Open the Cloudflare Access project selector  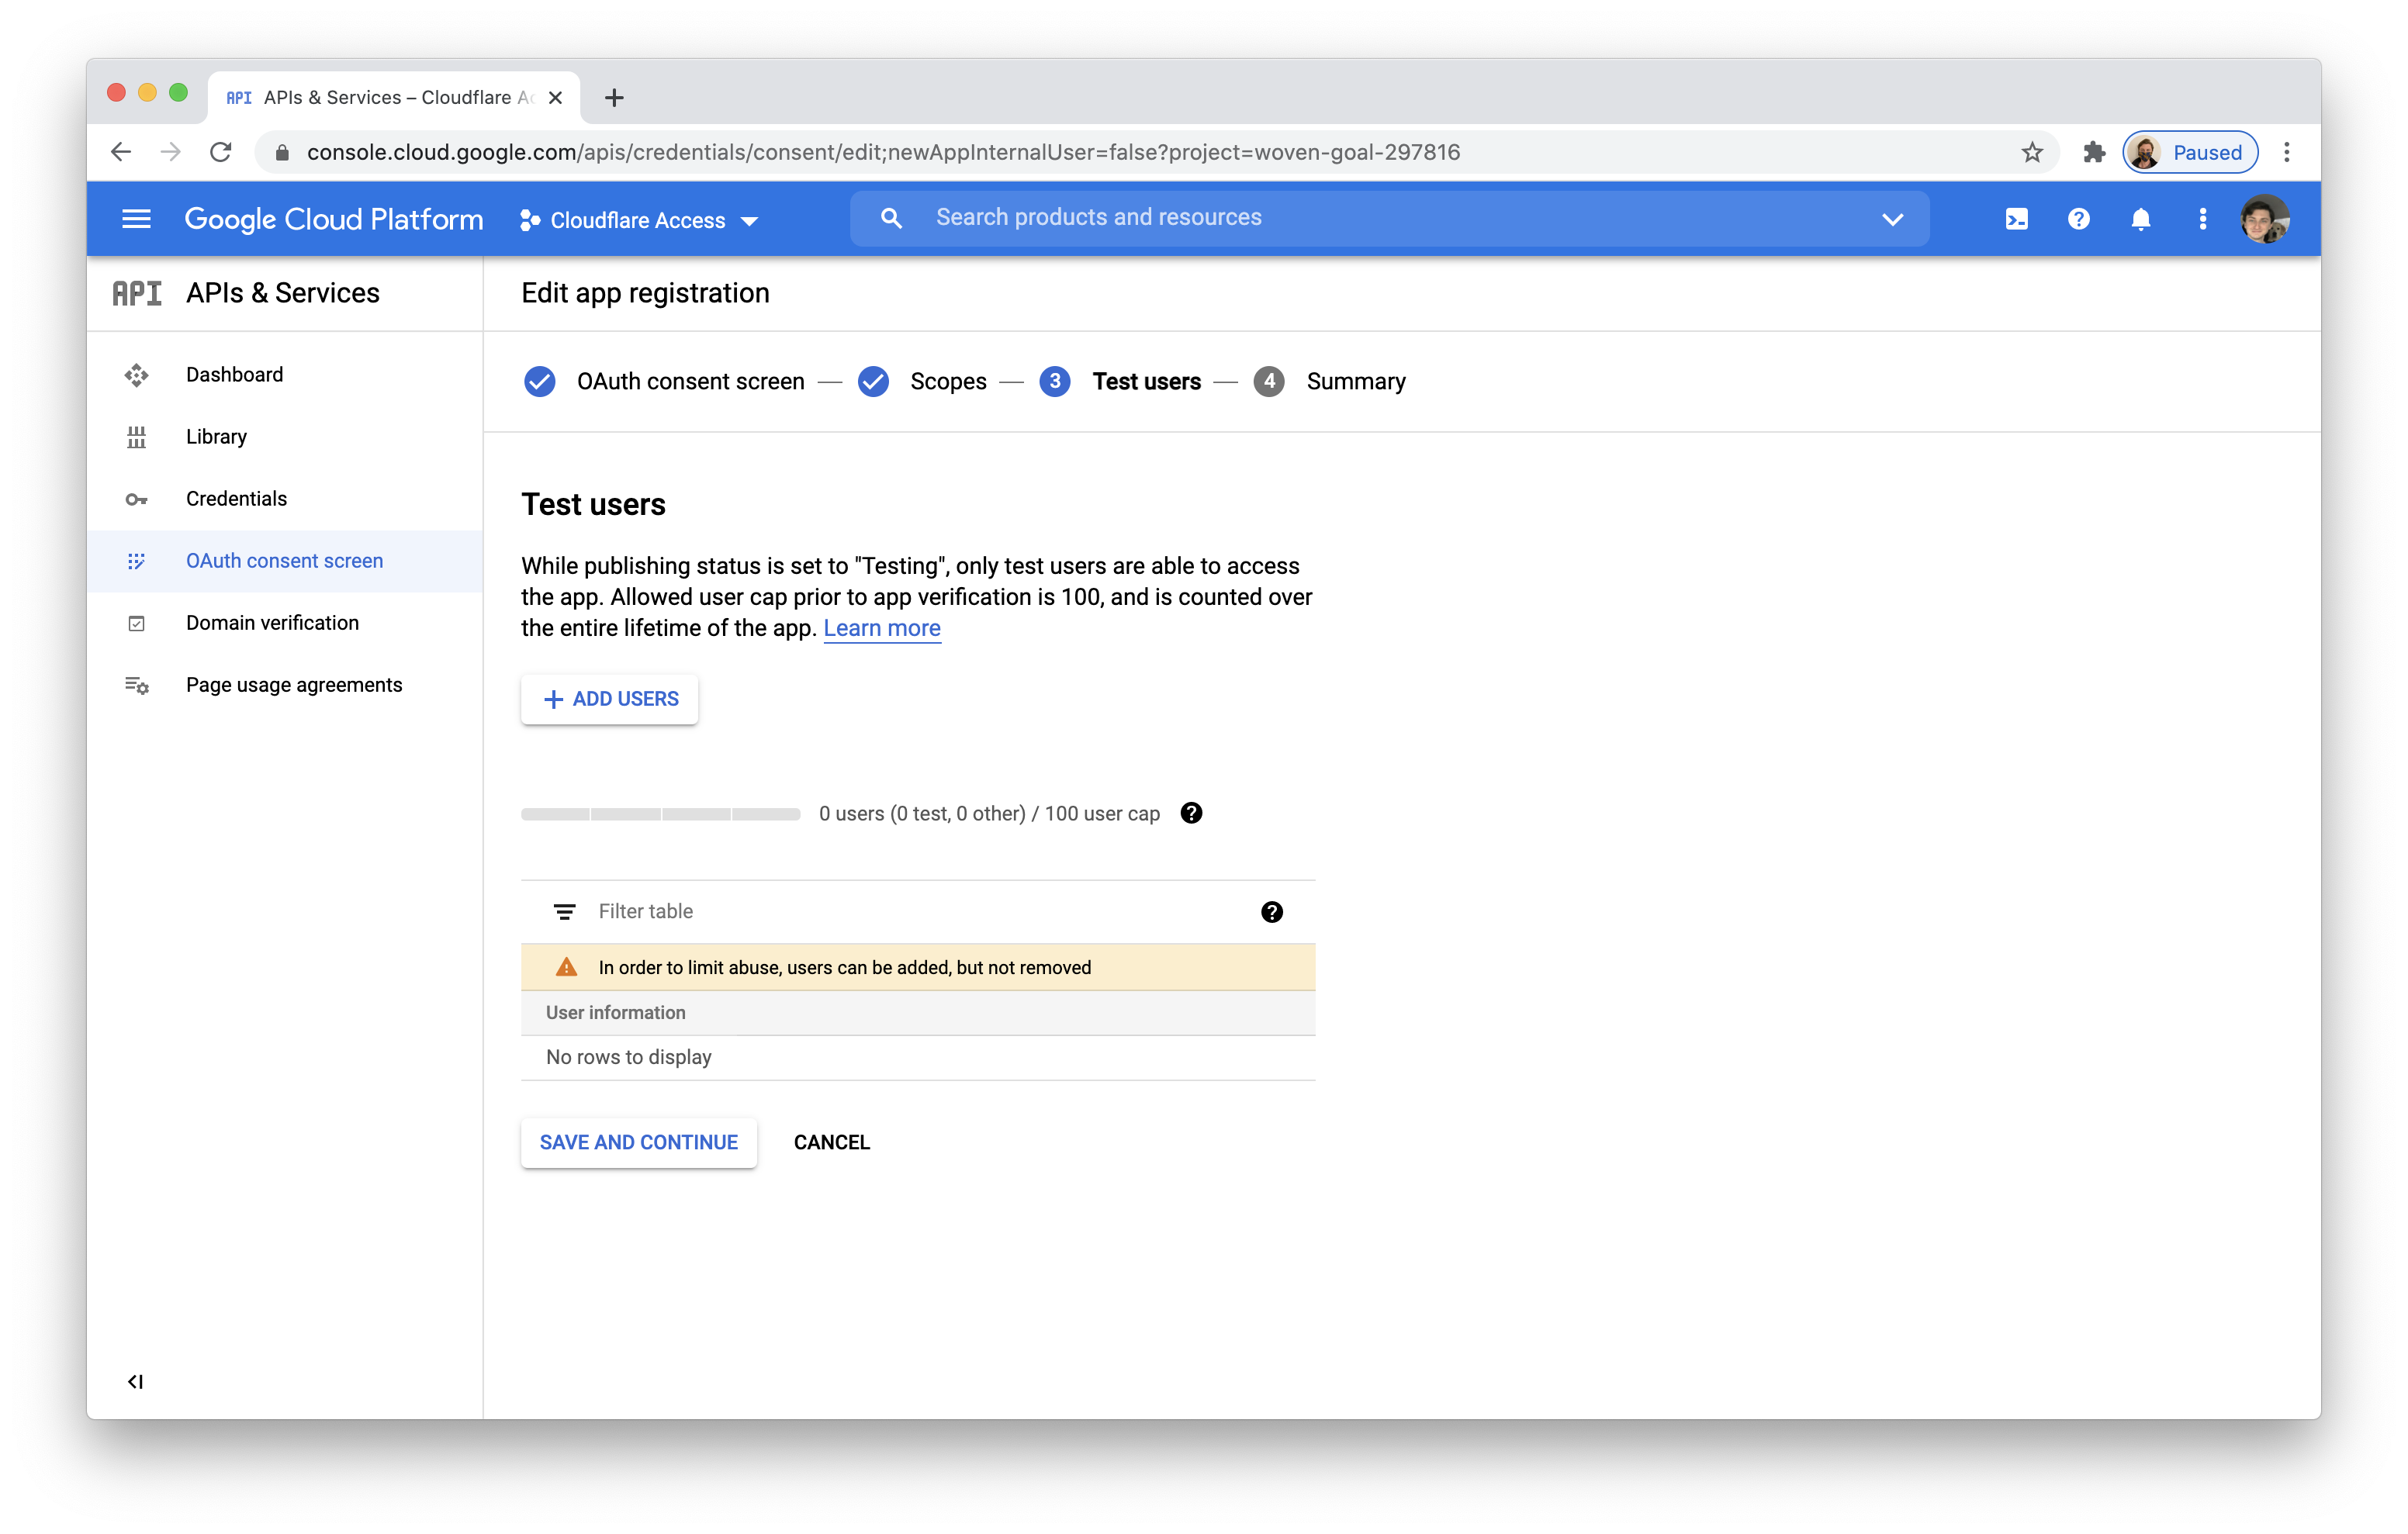point(639,220)
